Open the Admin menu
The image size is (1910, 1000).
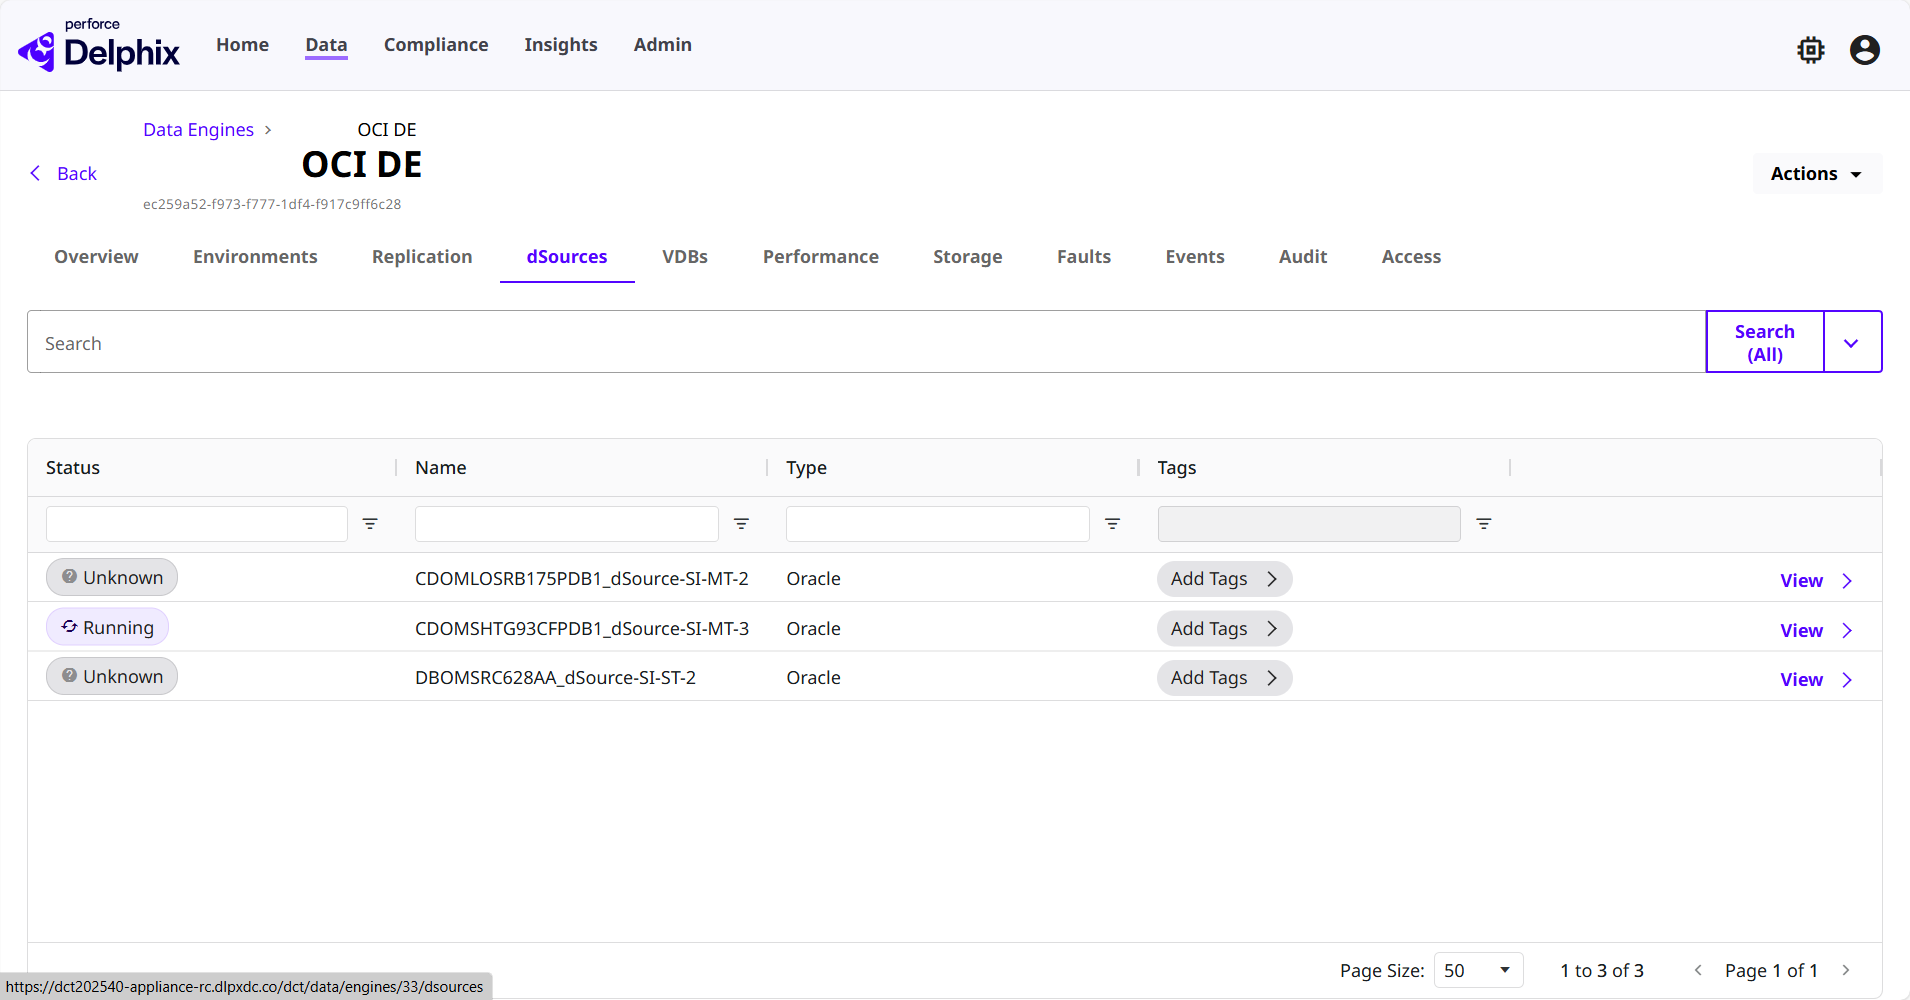[663, 45]
